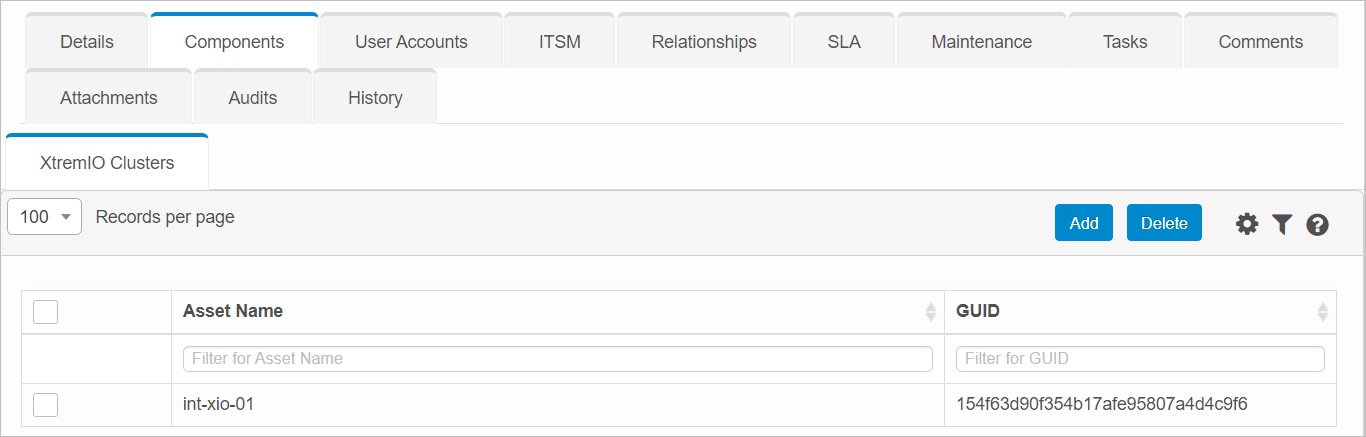The height and width of the screenshot is (437, 1366).
Task: Open the records per page dropdown
Action: tap(45, 217)
